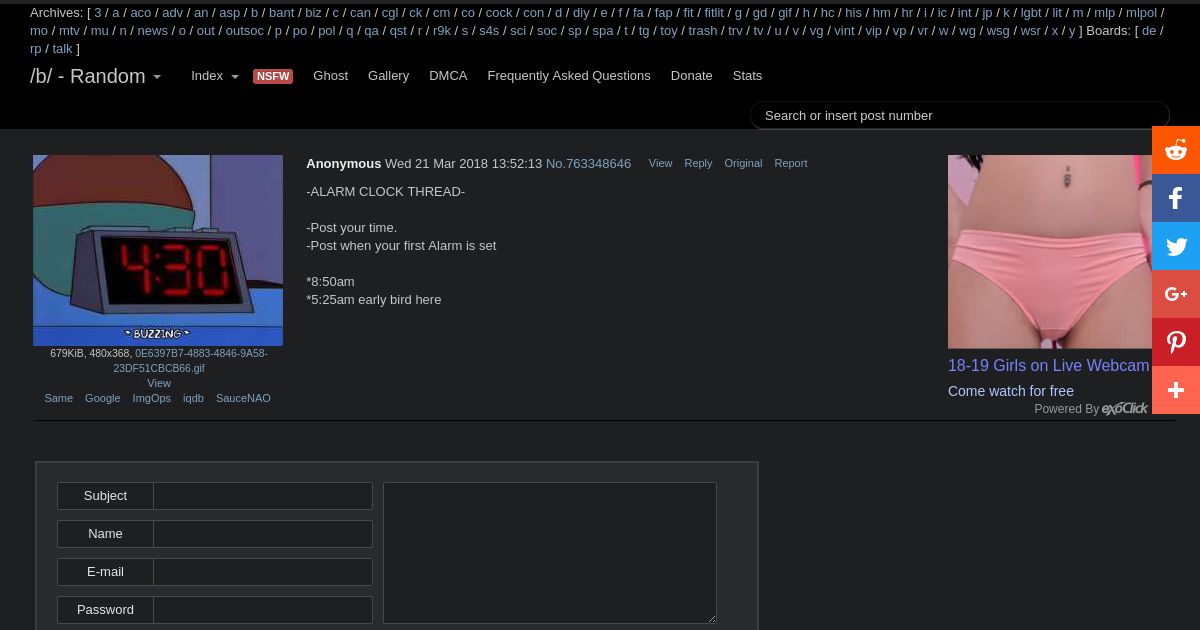Share thread via Twitter icon
Viewport: 1200px width, 630px height.
[1176, 246]
